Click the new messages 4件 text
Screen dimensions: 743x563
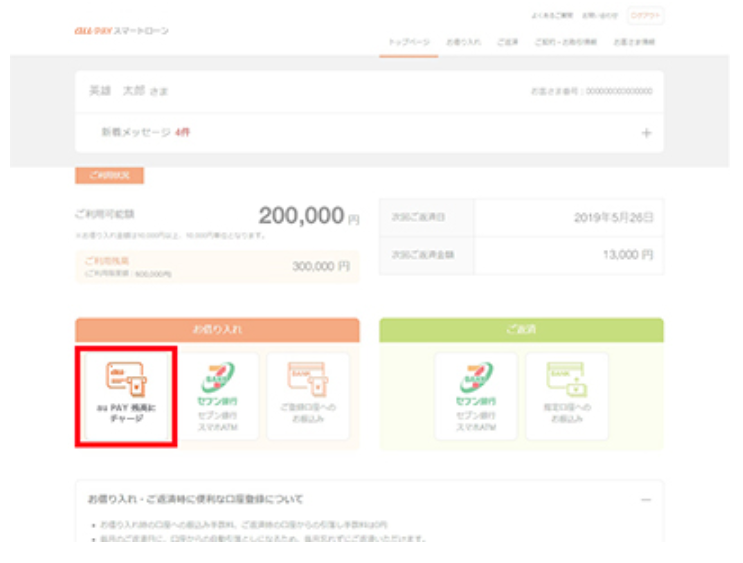coord(145,132)
